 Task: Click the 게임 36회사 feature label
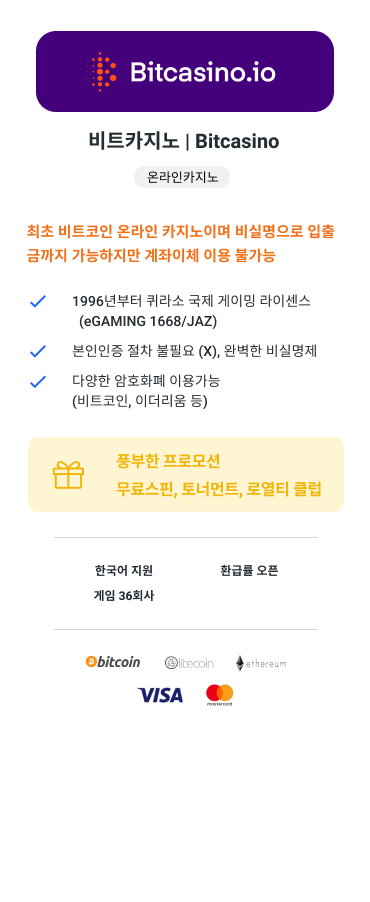point(124,596)
